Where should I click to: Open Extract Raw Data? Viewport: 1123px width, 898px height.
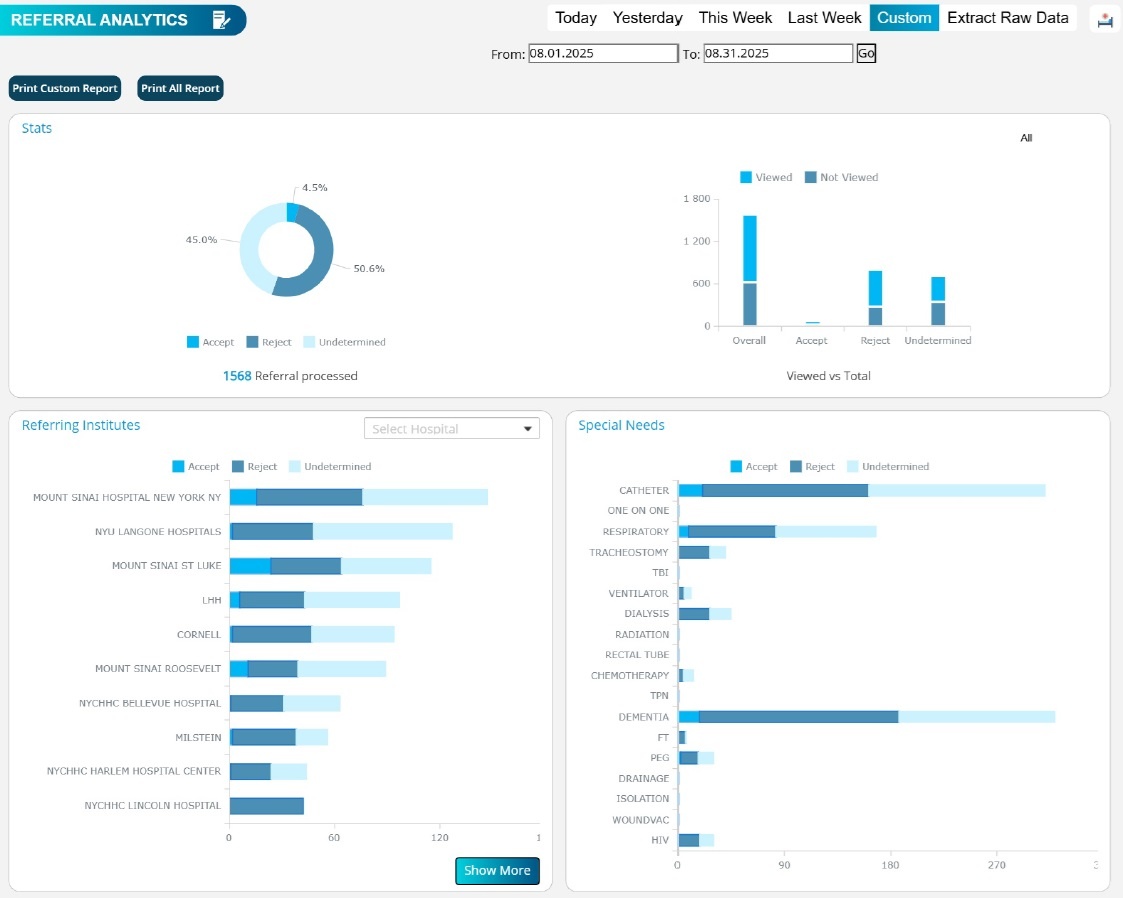click(1008, 18)
